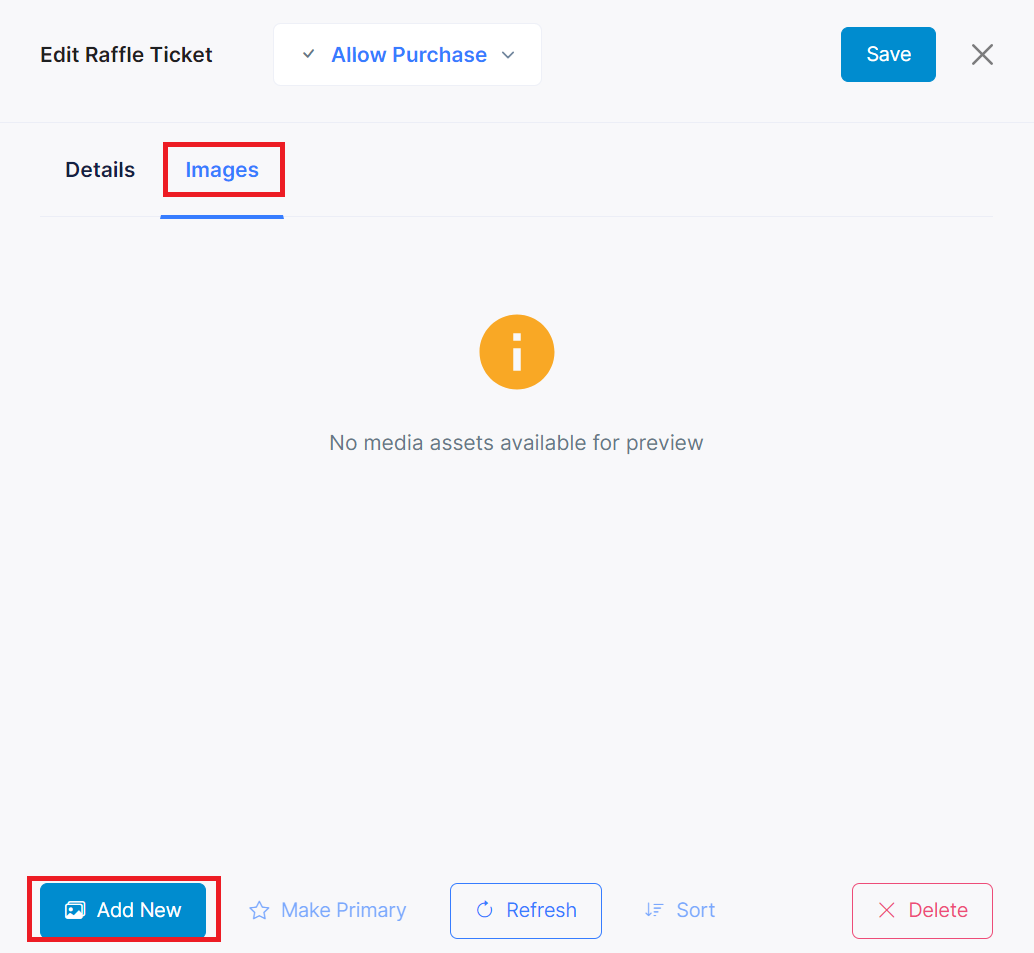Click the Sort text label
The image size is (1034, 953).
click(x=695, y=910)
